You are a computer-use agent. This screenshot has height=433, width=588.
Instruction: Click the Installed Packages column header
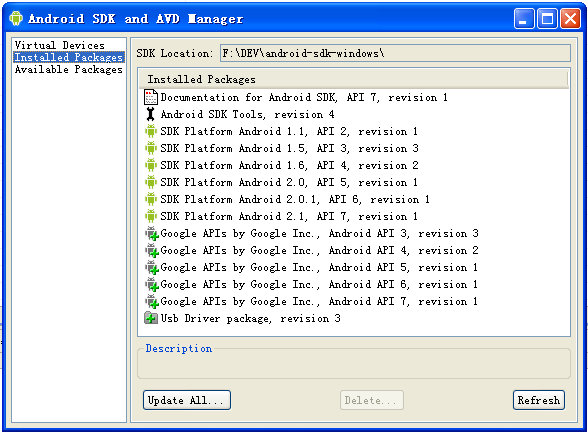pyautogui.click(x=354, y=79)
